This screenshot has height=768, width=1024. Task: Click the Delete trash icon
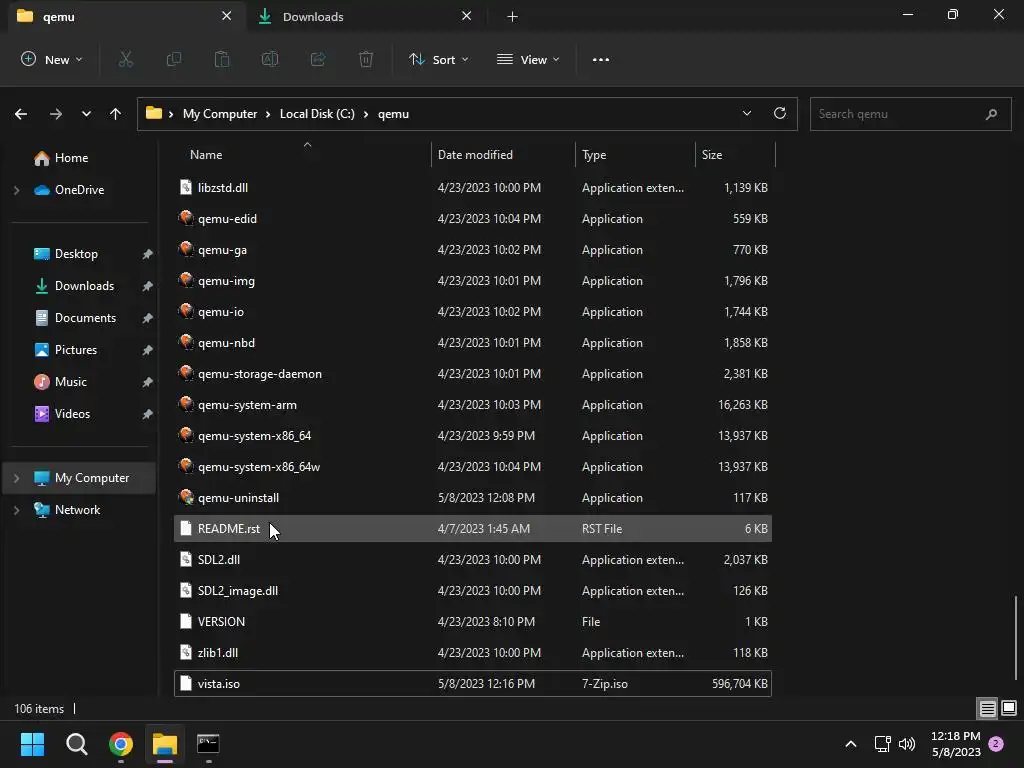click(x=366, y=59)
